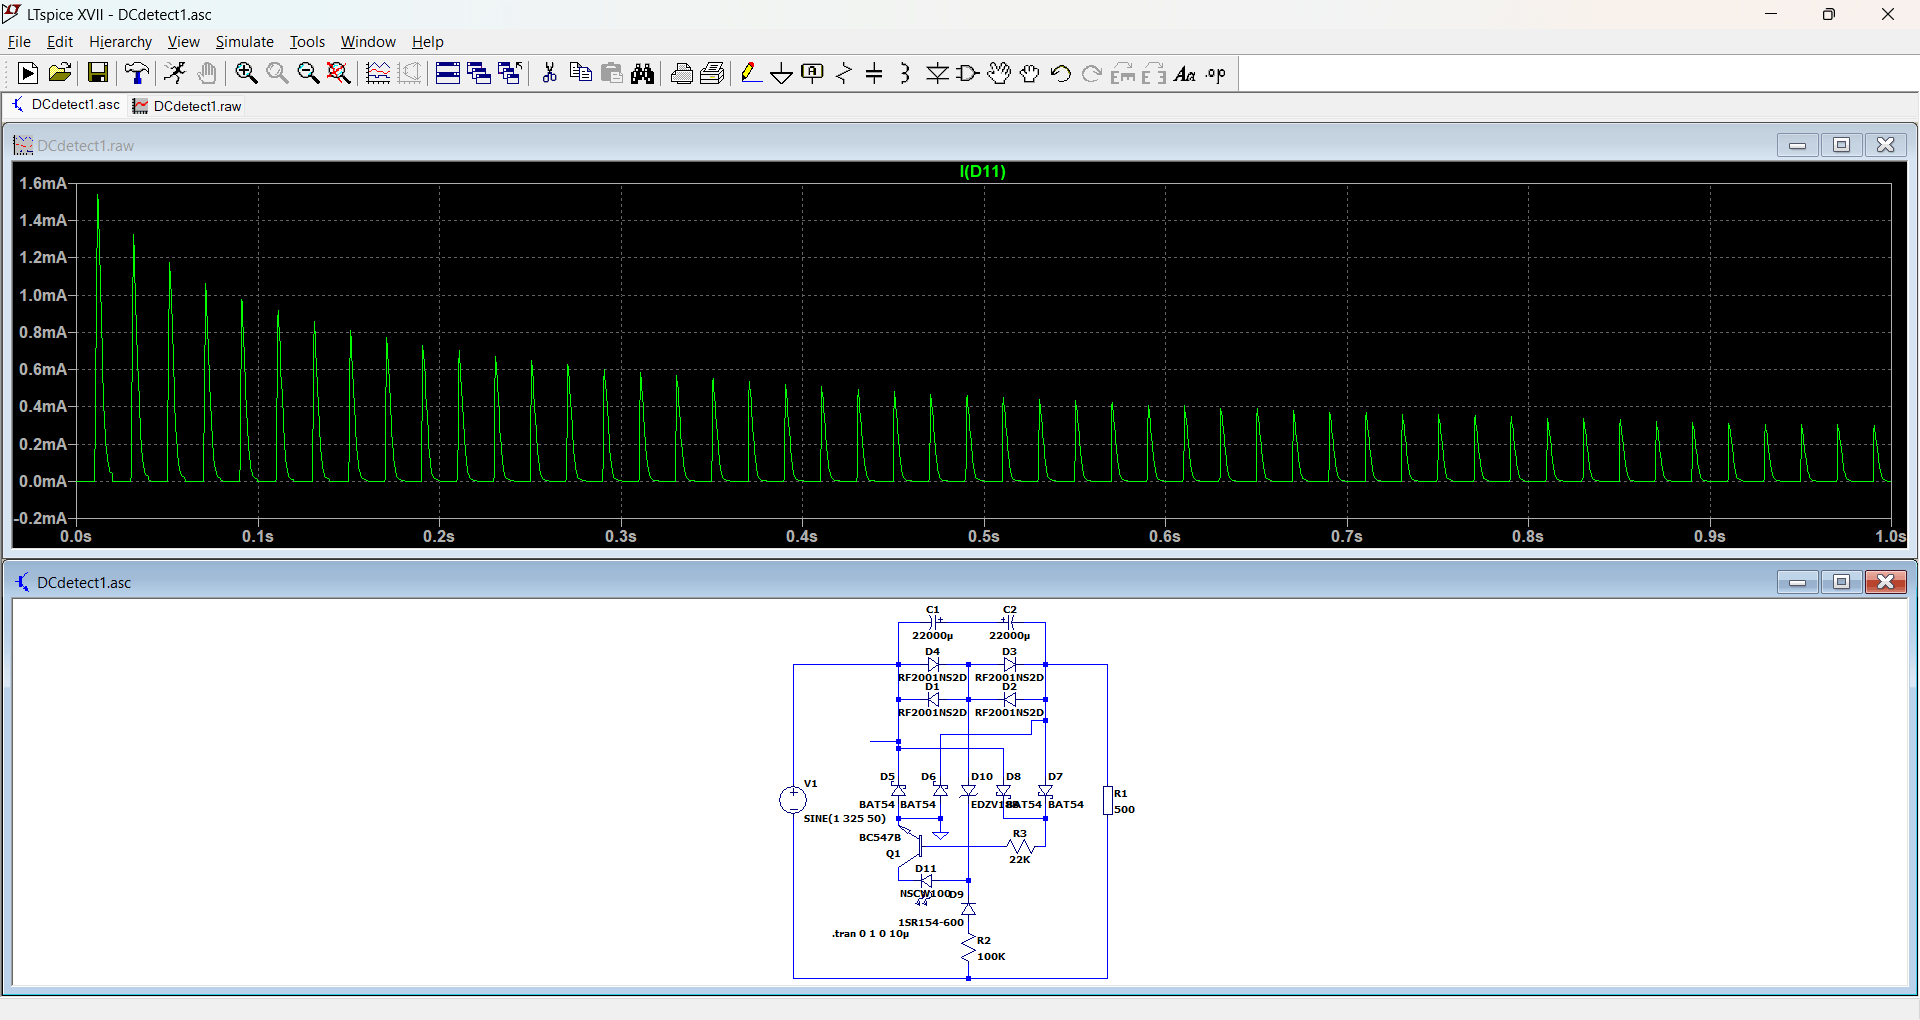Select the Zoom Out magnifier
The width and height of the screenshot is (1920, 1020).
[x=308, y=73]
